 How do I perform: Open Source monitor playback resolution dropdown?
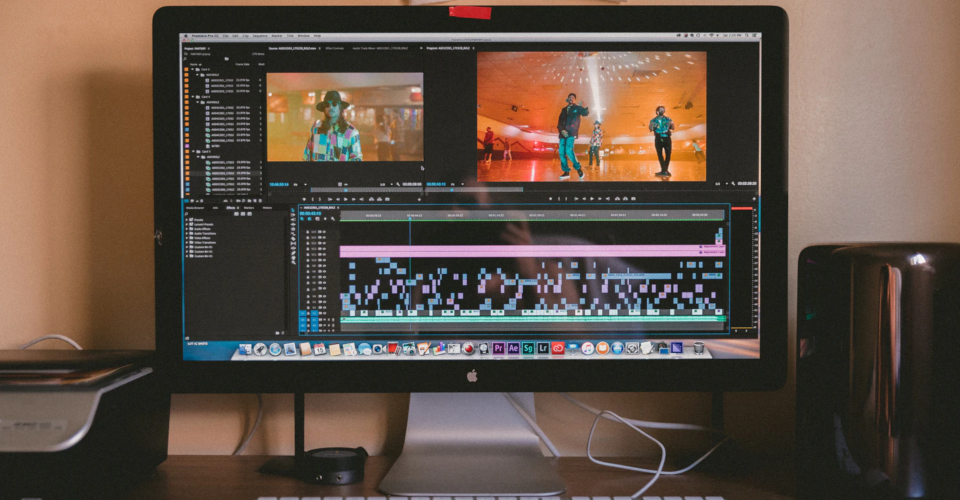click(x=387, y=184)
